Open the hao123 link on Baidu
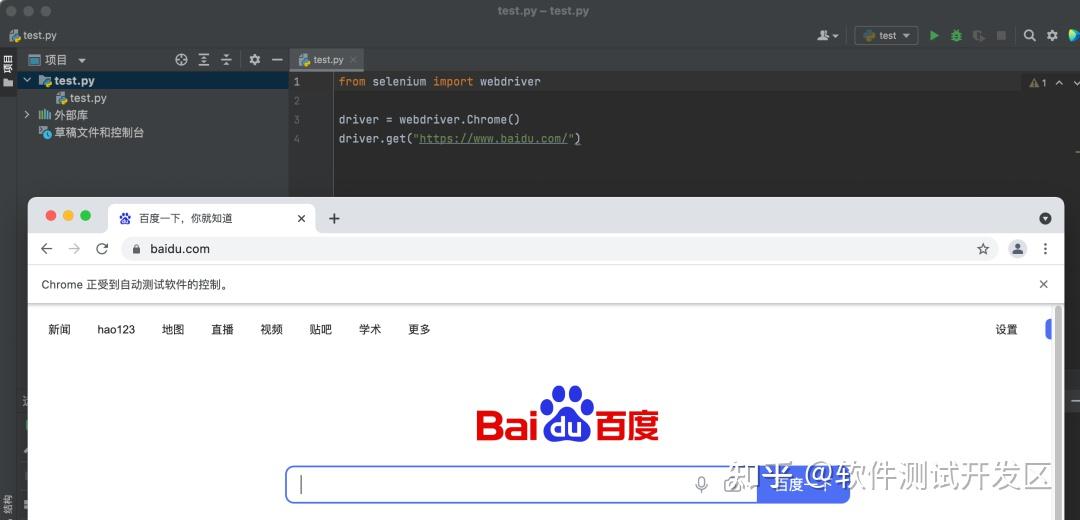The width and height of the screenshot is (1080, 520). (116, 329)
